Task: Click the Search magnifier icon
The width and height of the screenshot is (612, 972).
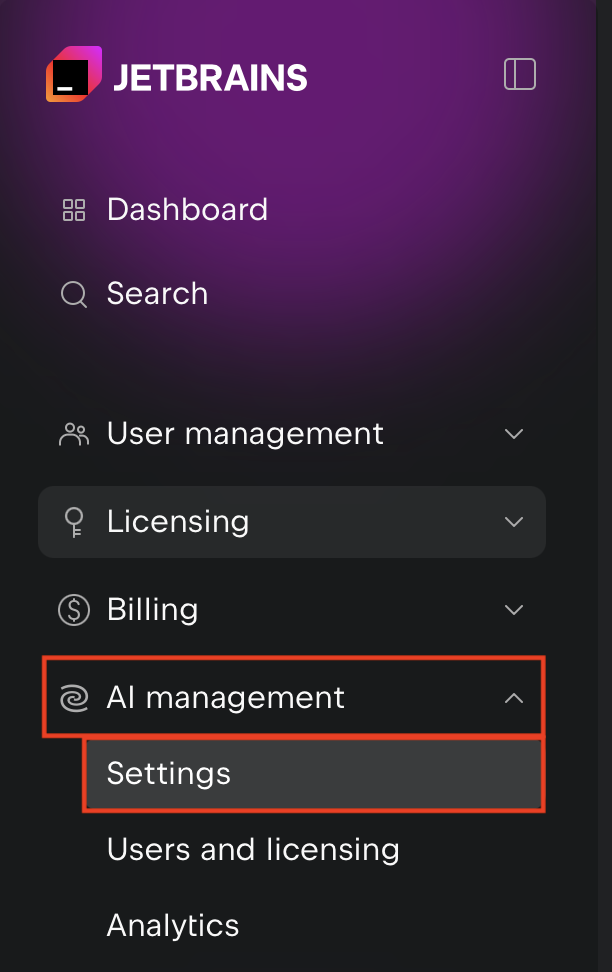Action: [74, 294]
